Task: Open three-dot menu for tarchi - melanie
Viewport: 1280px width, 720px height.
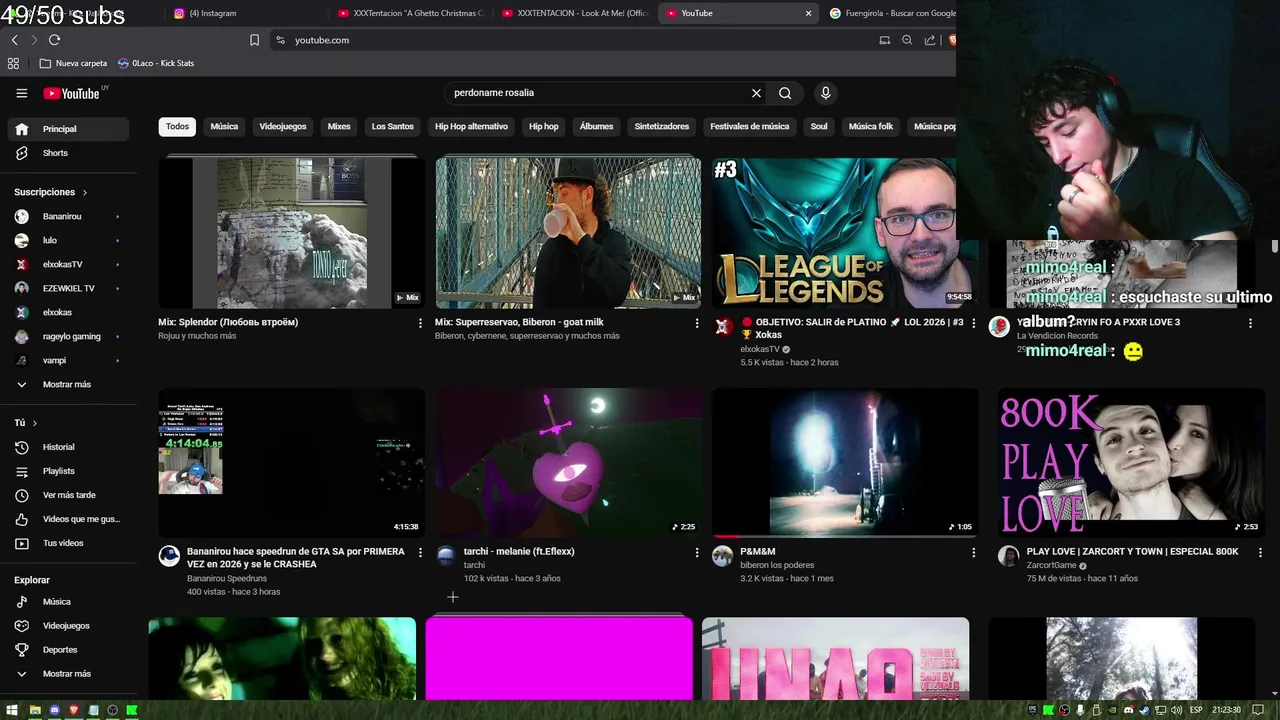Action: click(x=697, y=552)
